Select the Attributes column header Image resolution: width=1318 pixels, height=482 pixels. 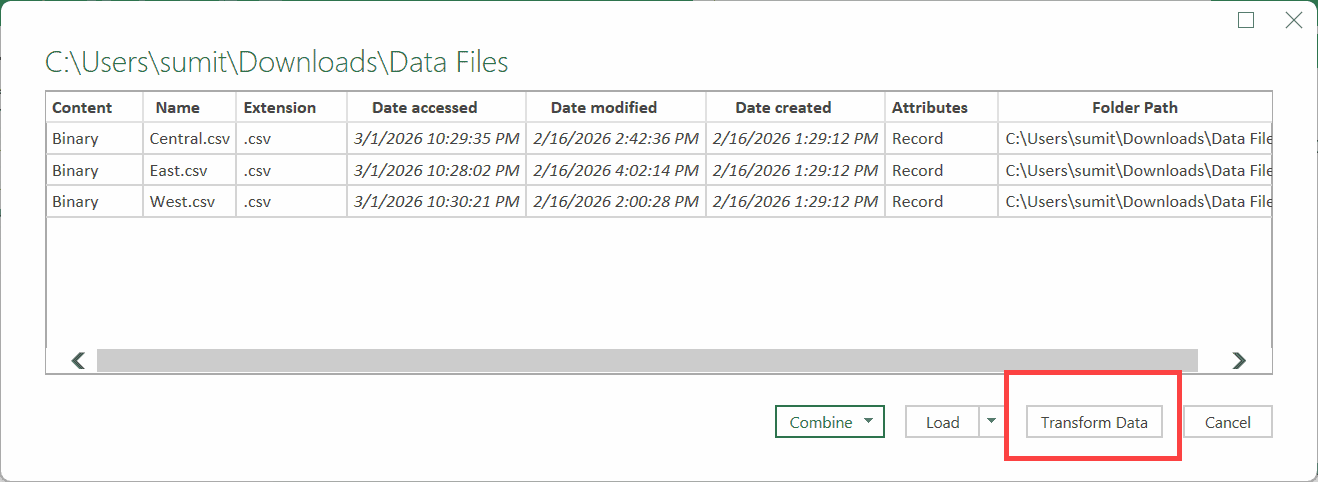[941, 107]
